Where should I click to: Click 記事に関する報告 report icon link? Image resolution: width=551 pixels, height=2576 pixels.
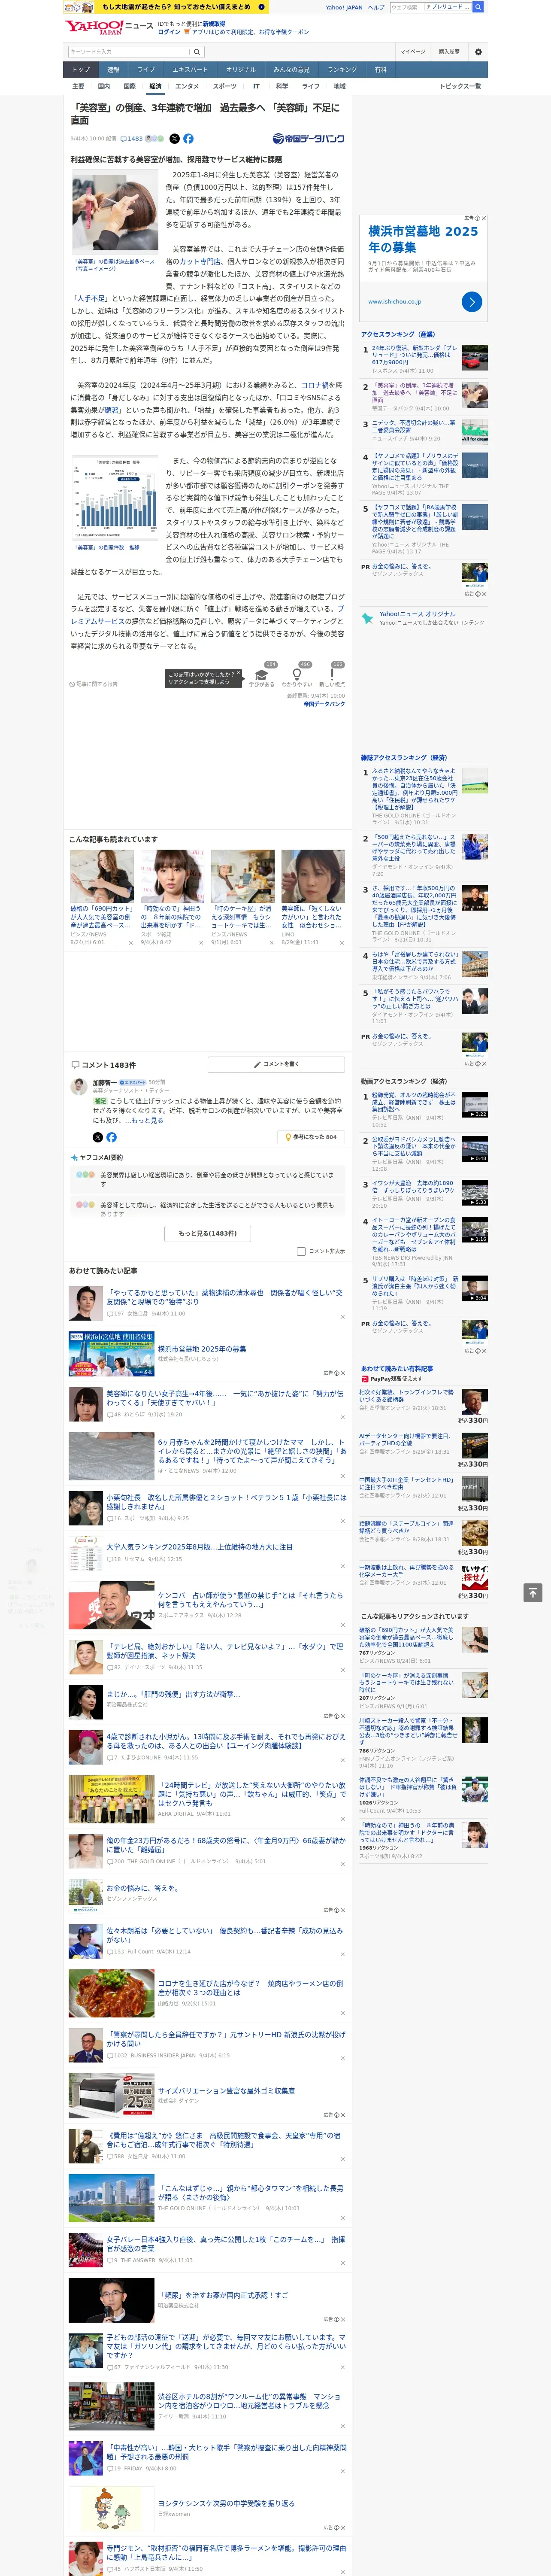(x=94, y=684)
